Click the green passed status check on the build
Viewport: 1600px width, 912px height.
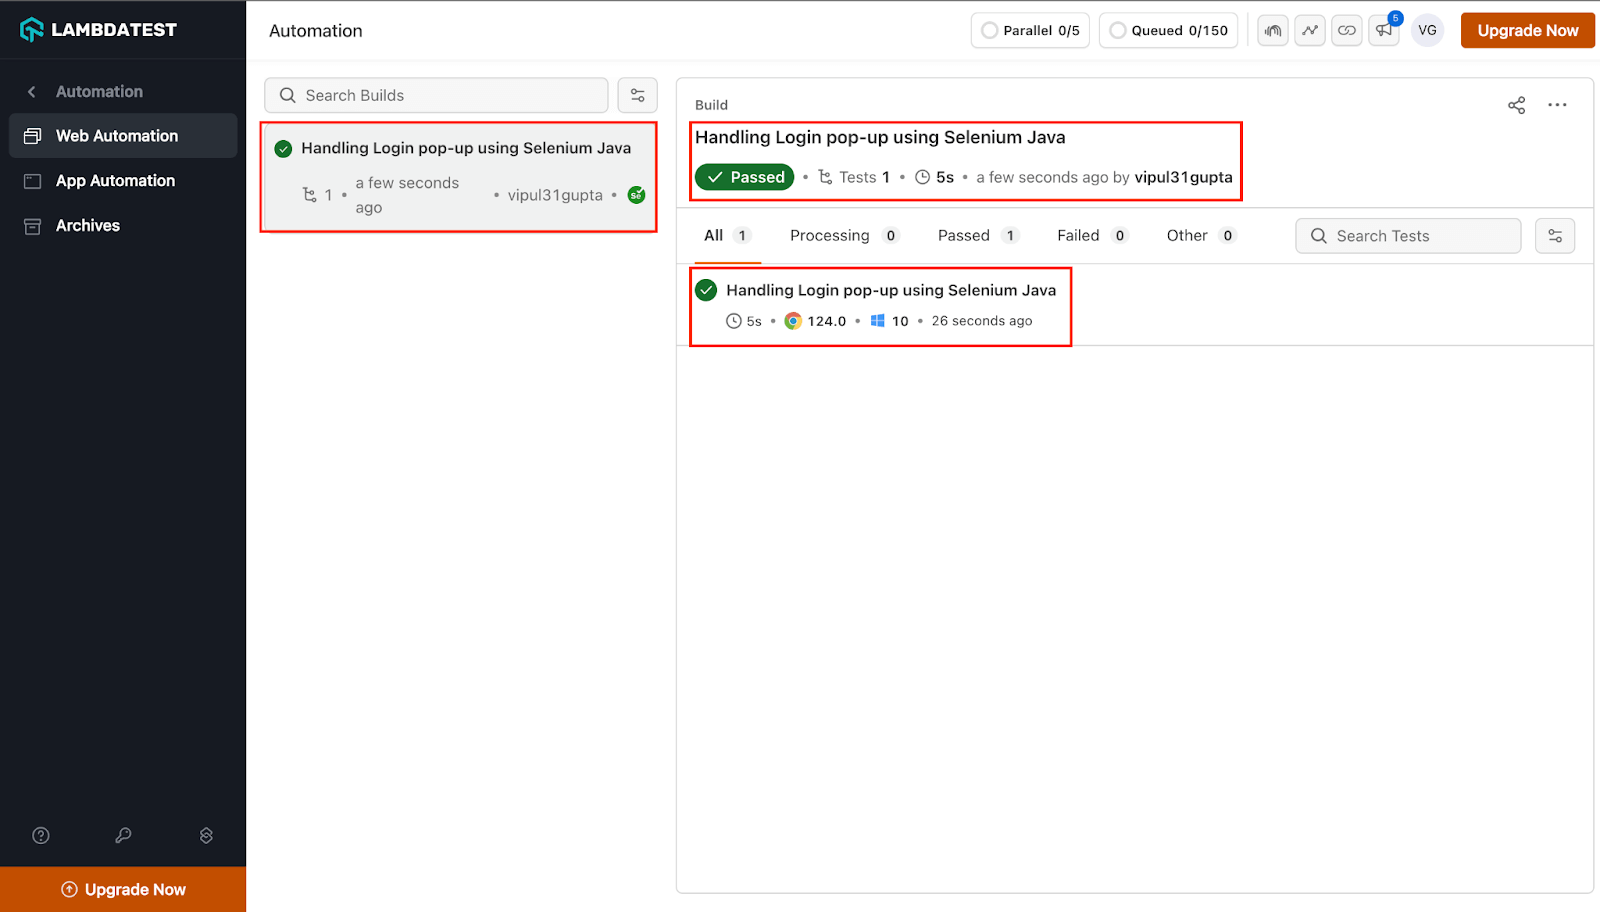pos(744,177)
